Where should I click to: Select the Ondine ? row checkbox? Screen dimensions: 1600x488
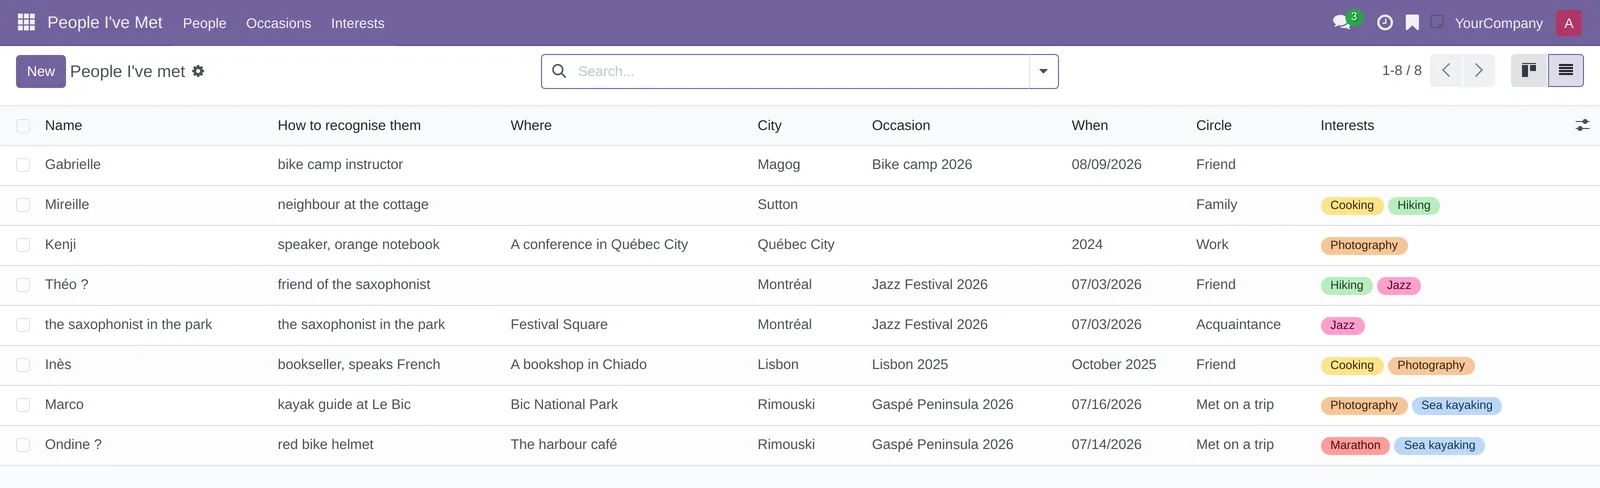pos(23,445)
